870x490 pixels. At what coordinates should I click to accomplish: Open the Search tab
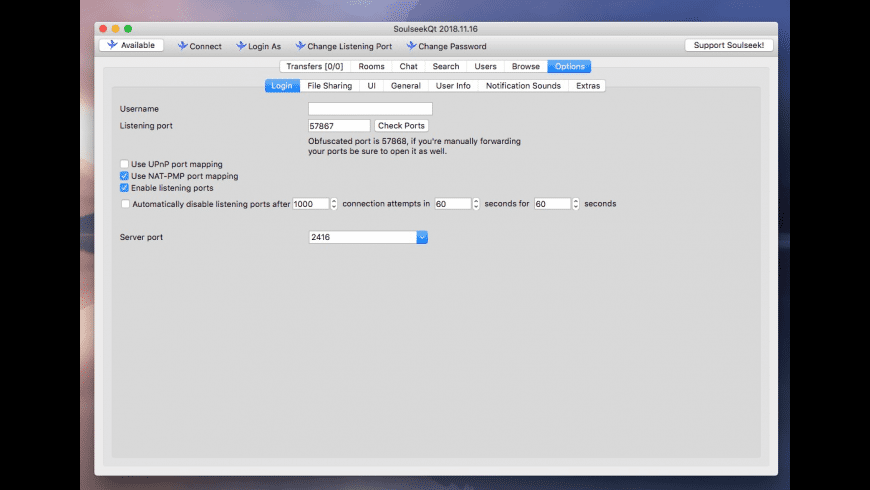[446, 66]
